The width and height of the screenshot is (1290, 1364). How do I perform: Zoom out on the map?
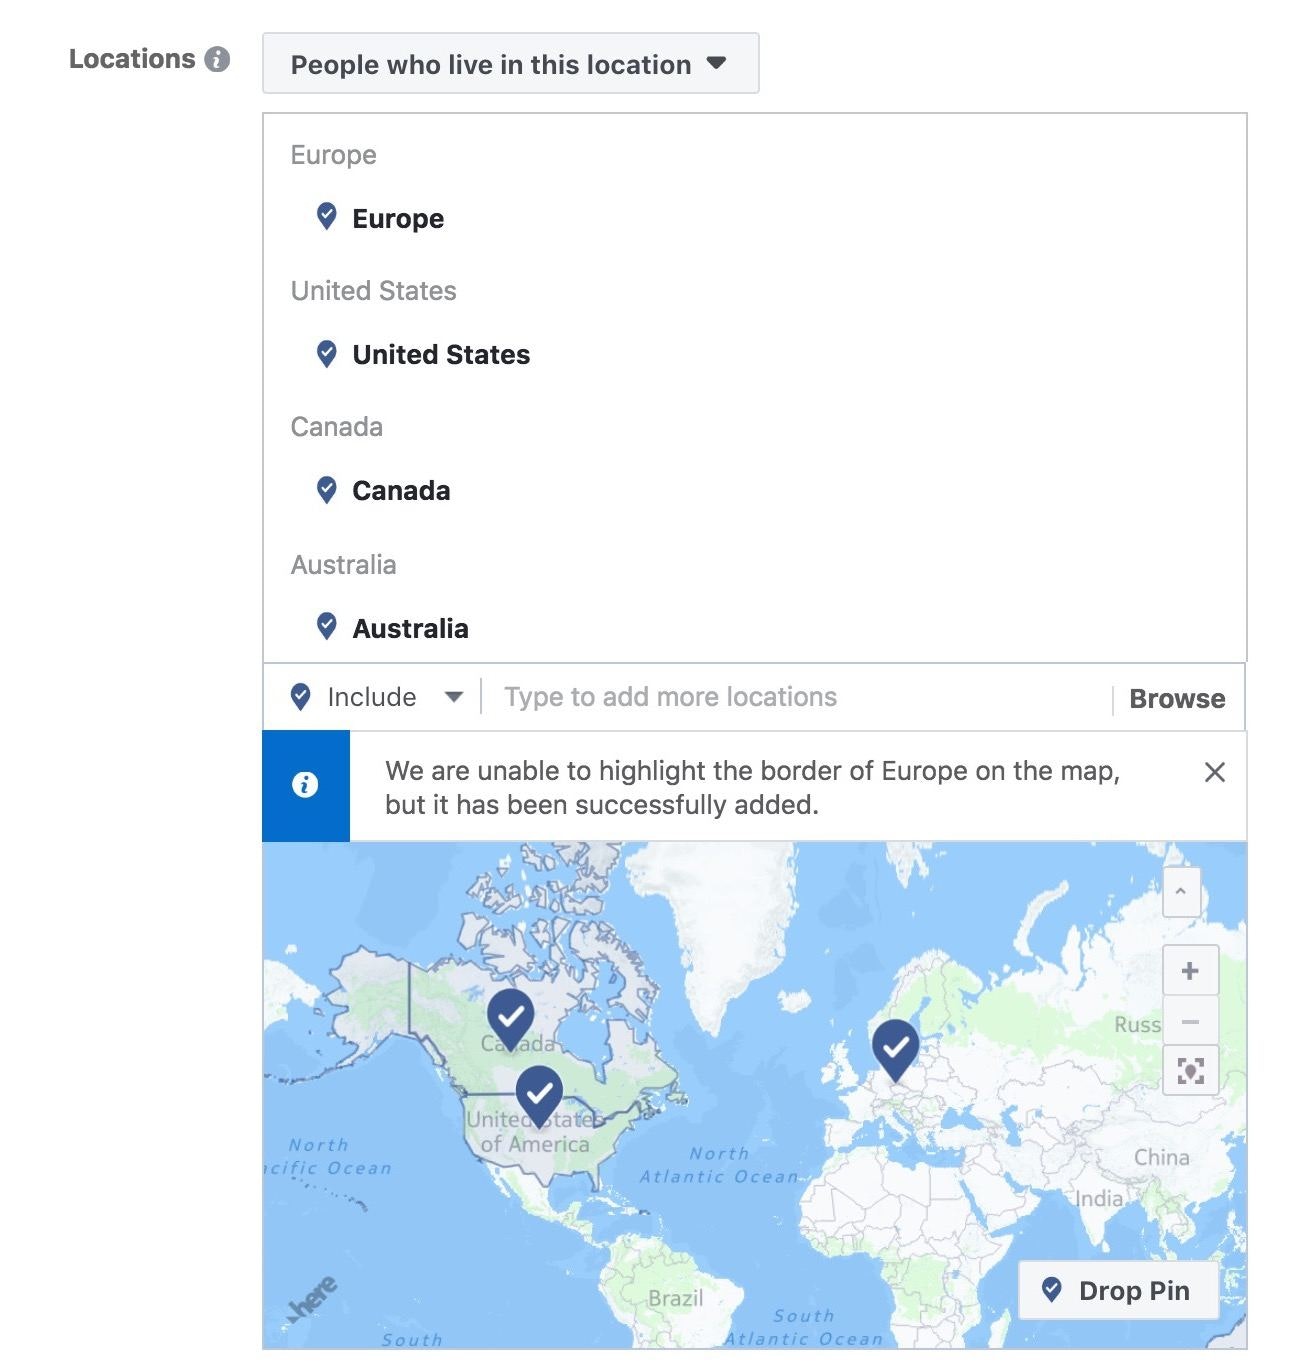coord(1190,1022)
